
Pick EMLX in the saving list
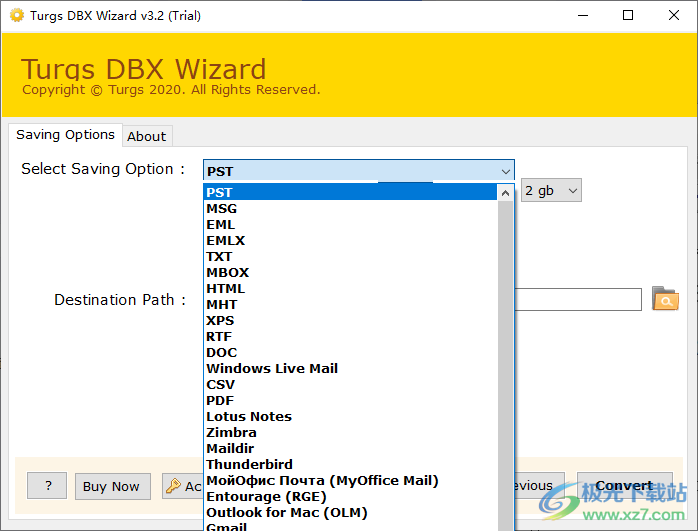click(350, 240)
